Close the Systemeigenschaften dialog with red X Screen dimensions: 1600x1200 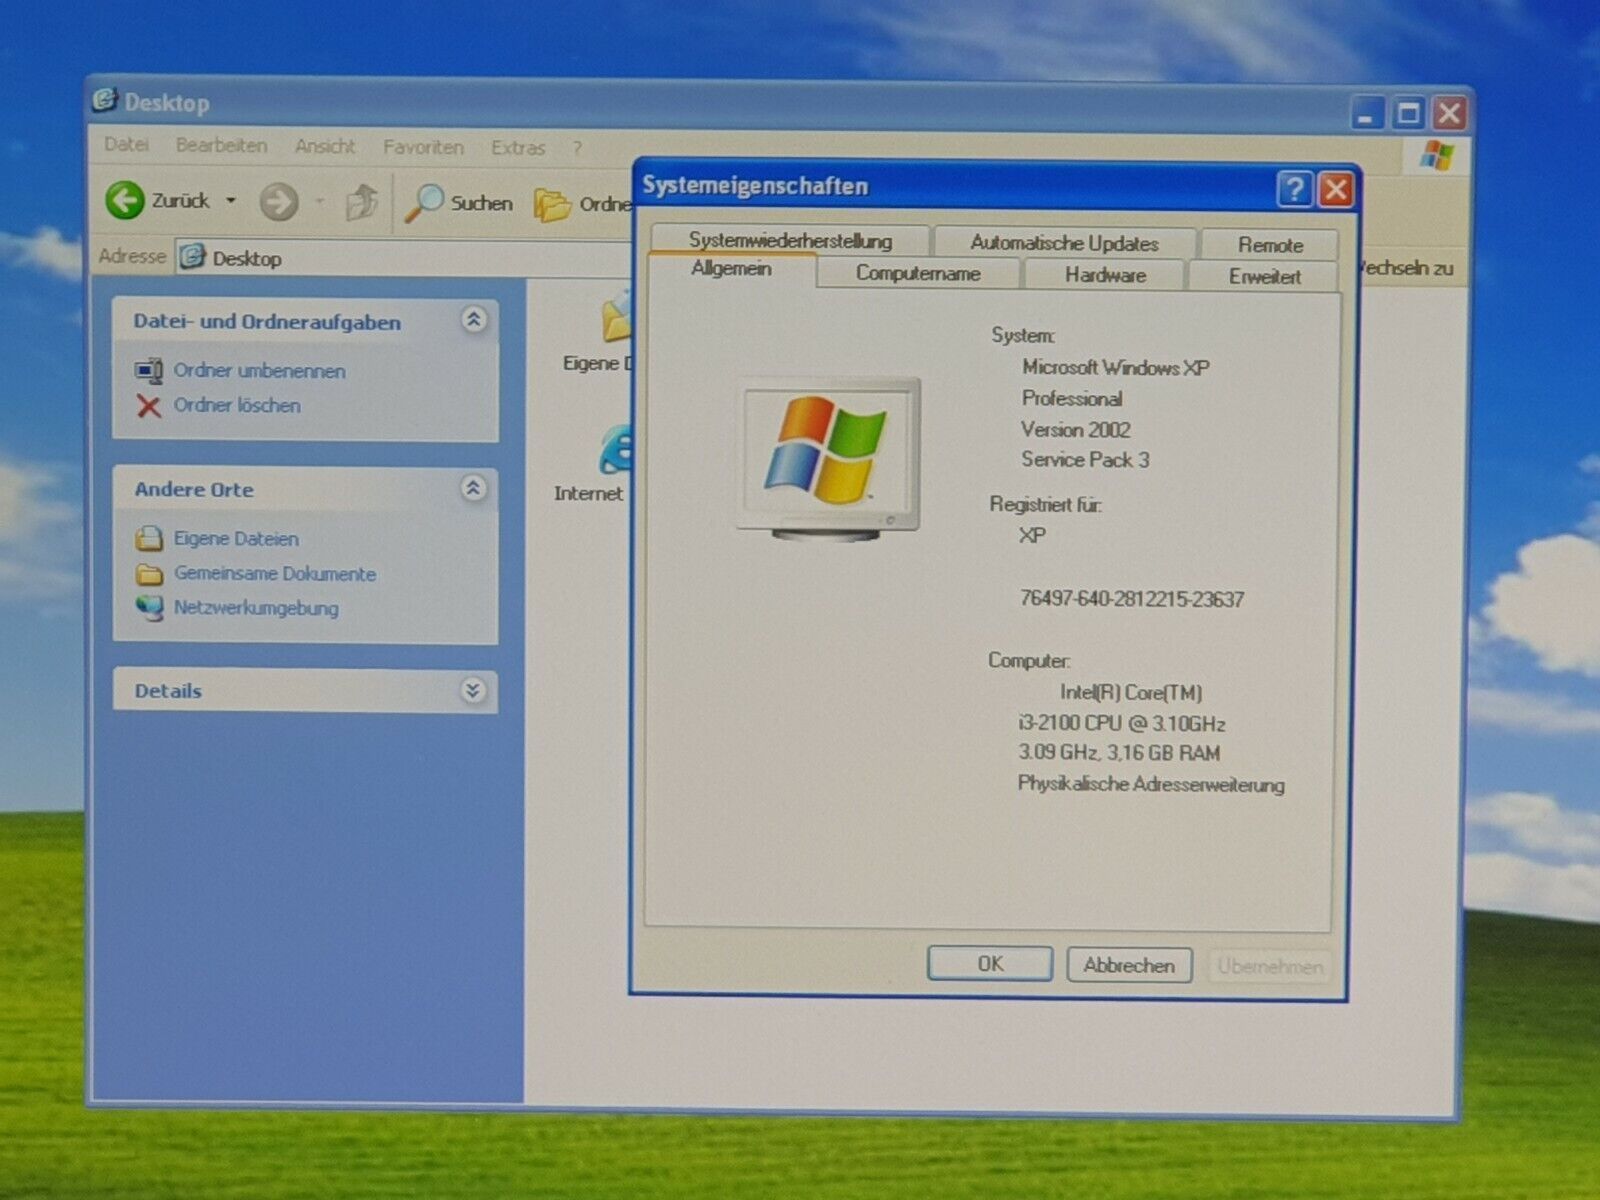pos(1336,190)
